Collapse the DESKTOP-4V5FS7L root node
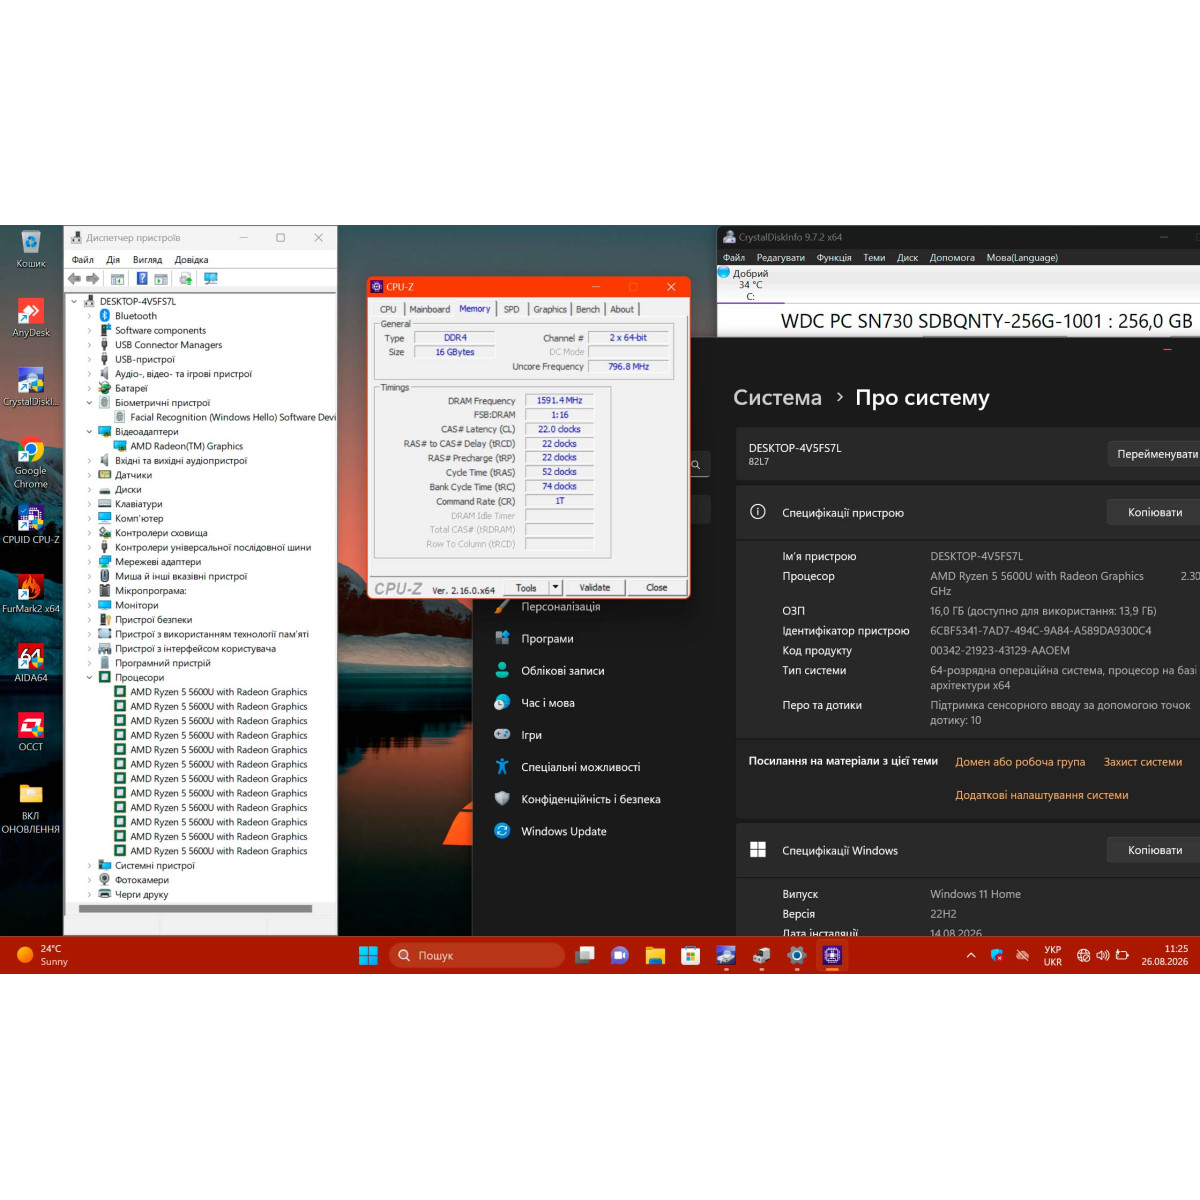The image size is (1200, 1200). click(x=74, y=301)
